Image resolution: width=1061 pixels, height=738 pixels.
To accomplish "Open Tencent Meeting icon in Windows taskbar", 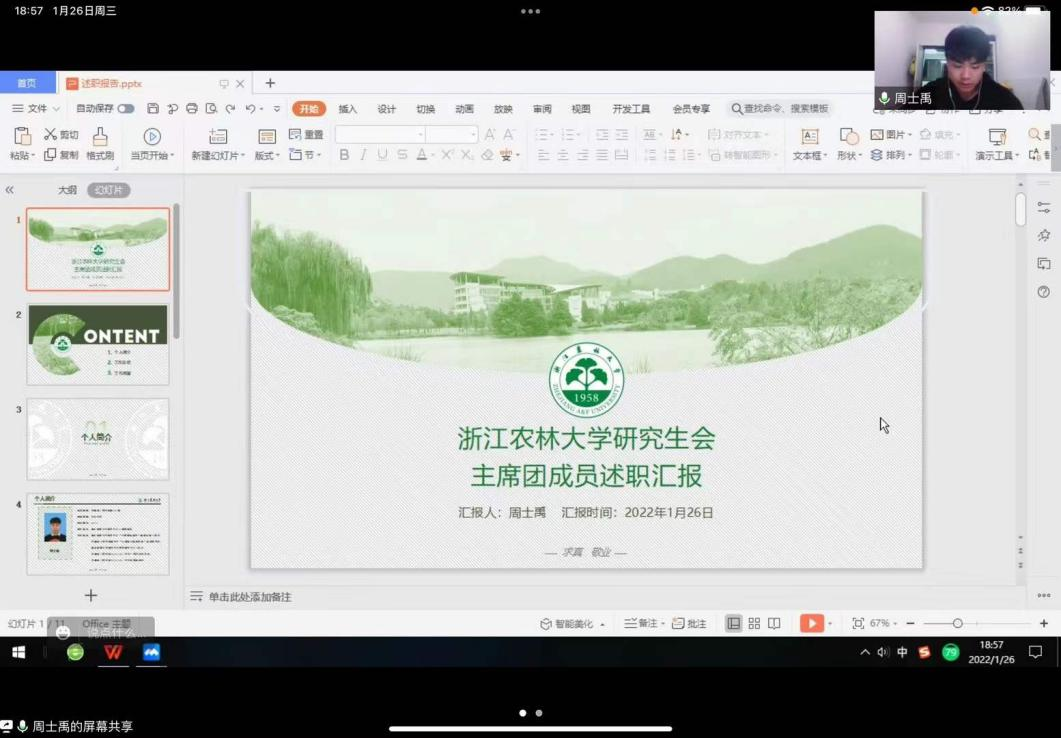I will click(x=152, y=652).
